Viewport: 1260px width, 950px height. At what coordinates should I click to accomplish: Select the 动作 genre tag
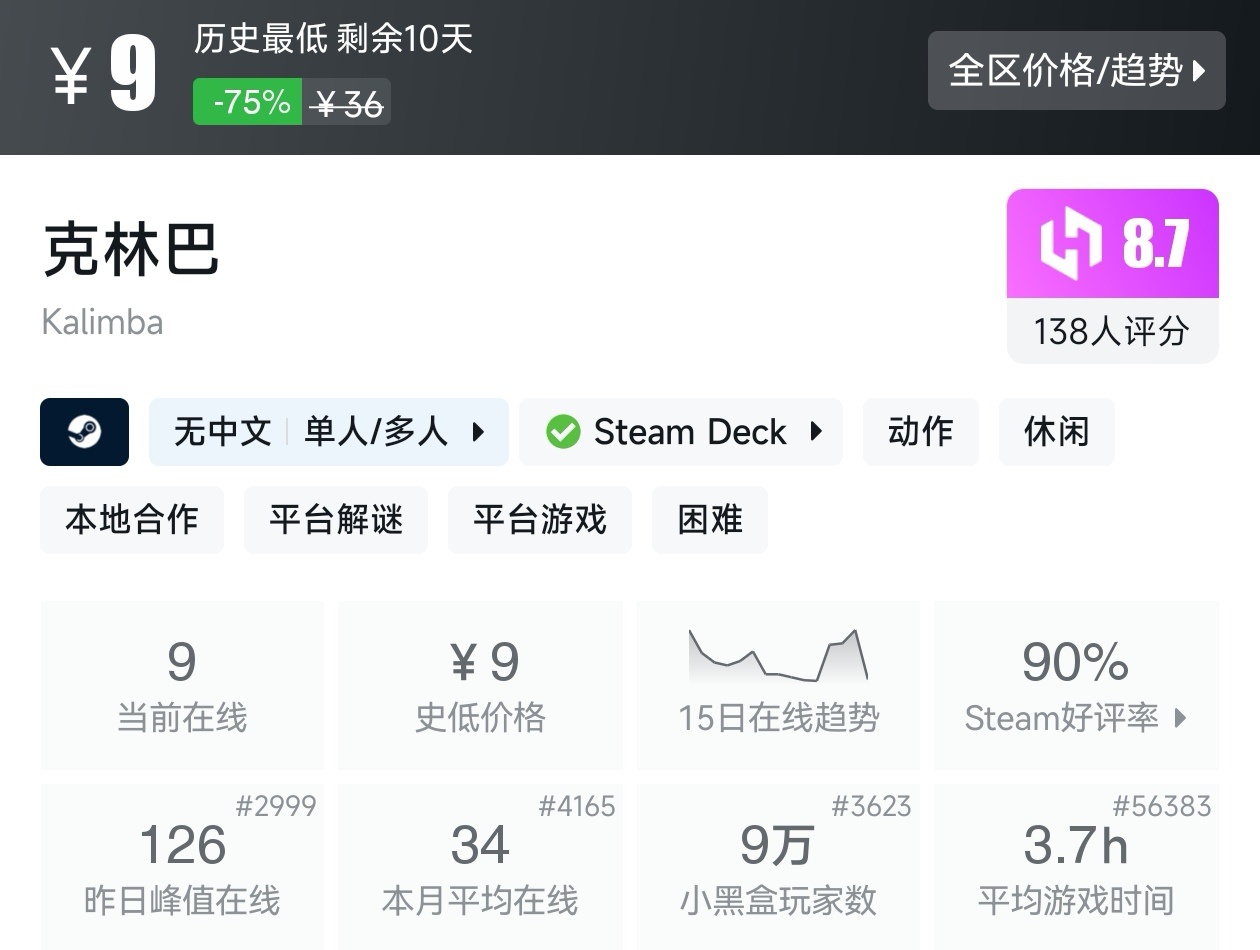pos(920,432)
